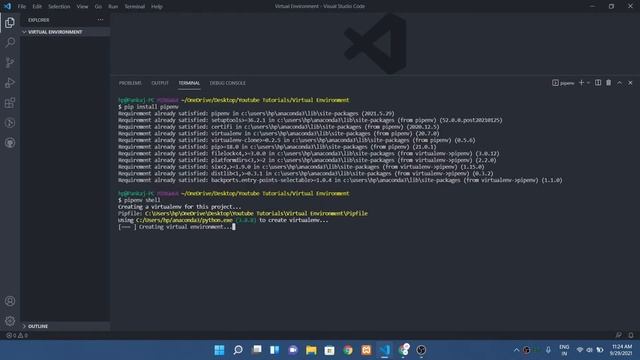Open Widgets from the taskbar

tap(275, 350)
